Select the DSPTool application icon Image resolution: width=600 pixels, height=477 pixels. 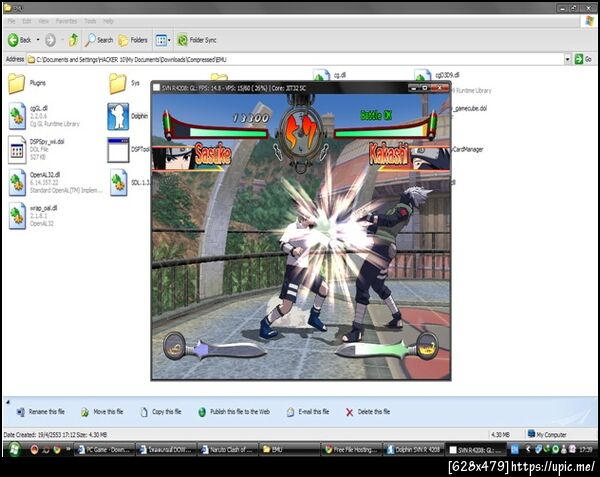point(118,150)
